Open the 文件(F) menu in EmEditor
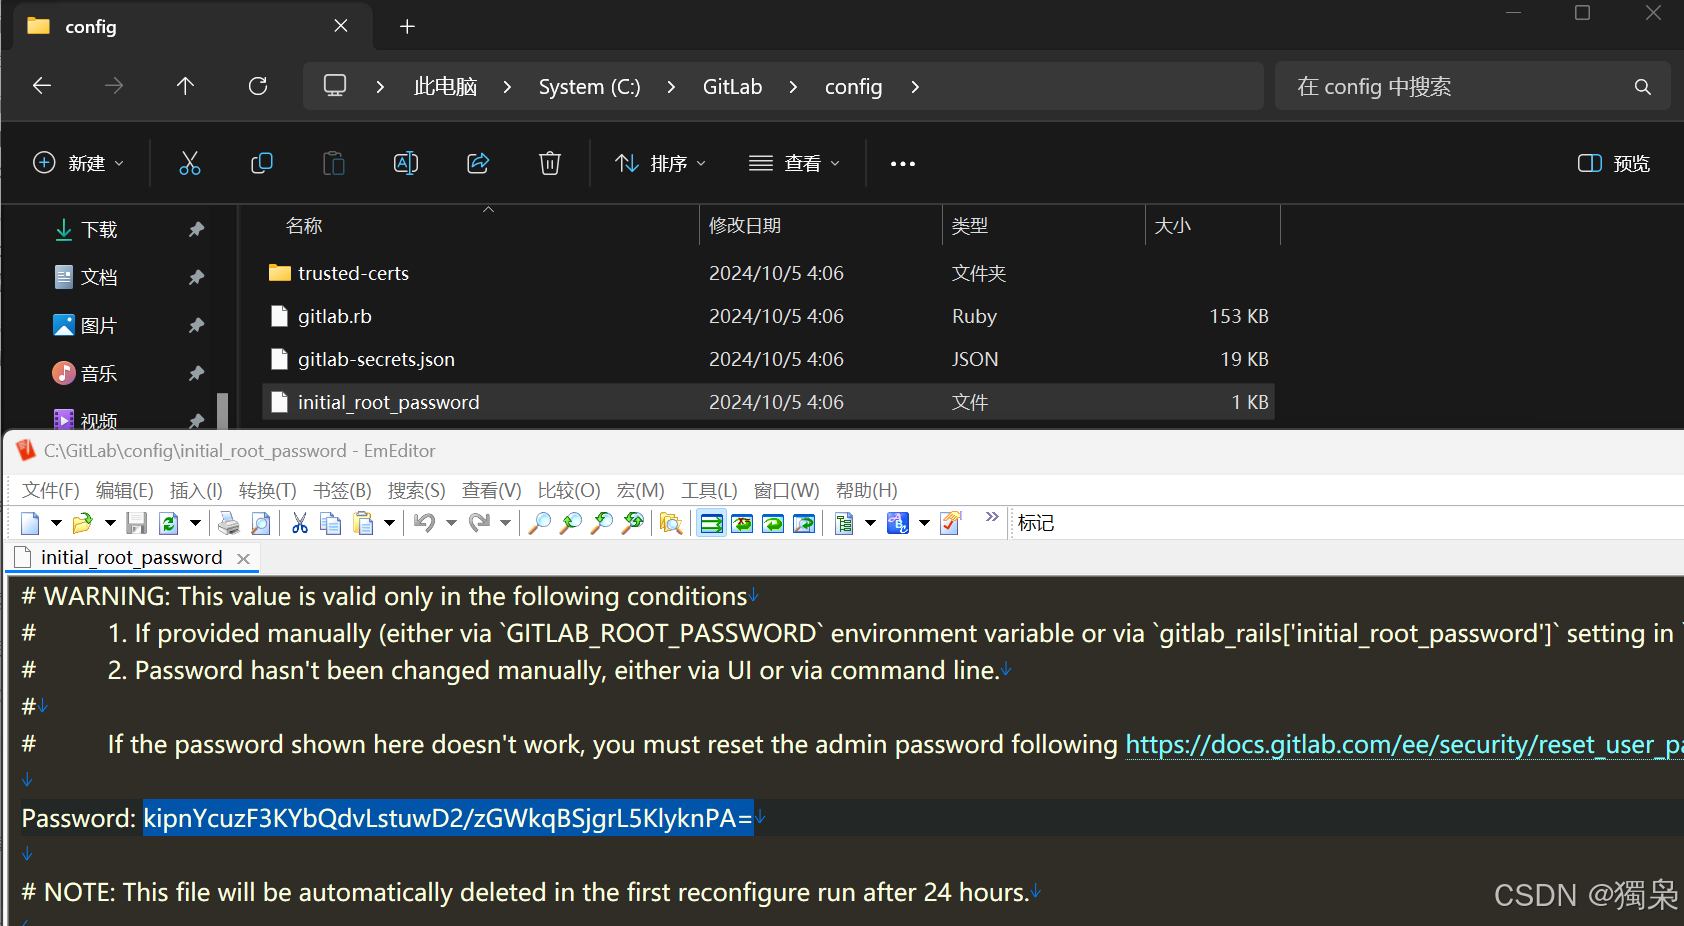The image size is (1684, 926). click(x=51, y=490)
